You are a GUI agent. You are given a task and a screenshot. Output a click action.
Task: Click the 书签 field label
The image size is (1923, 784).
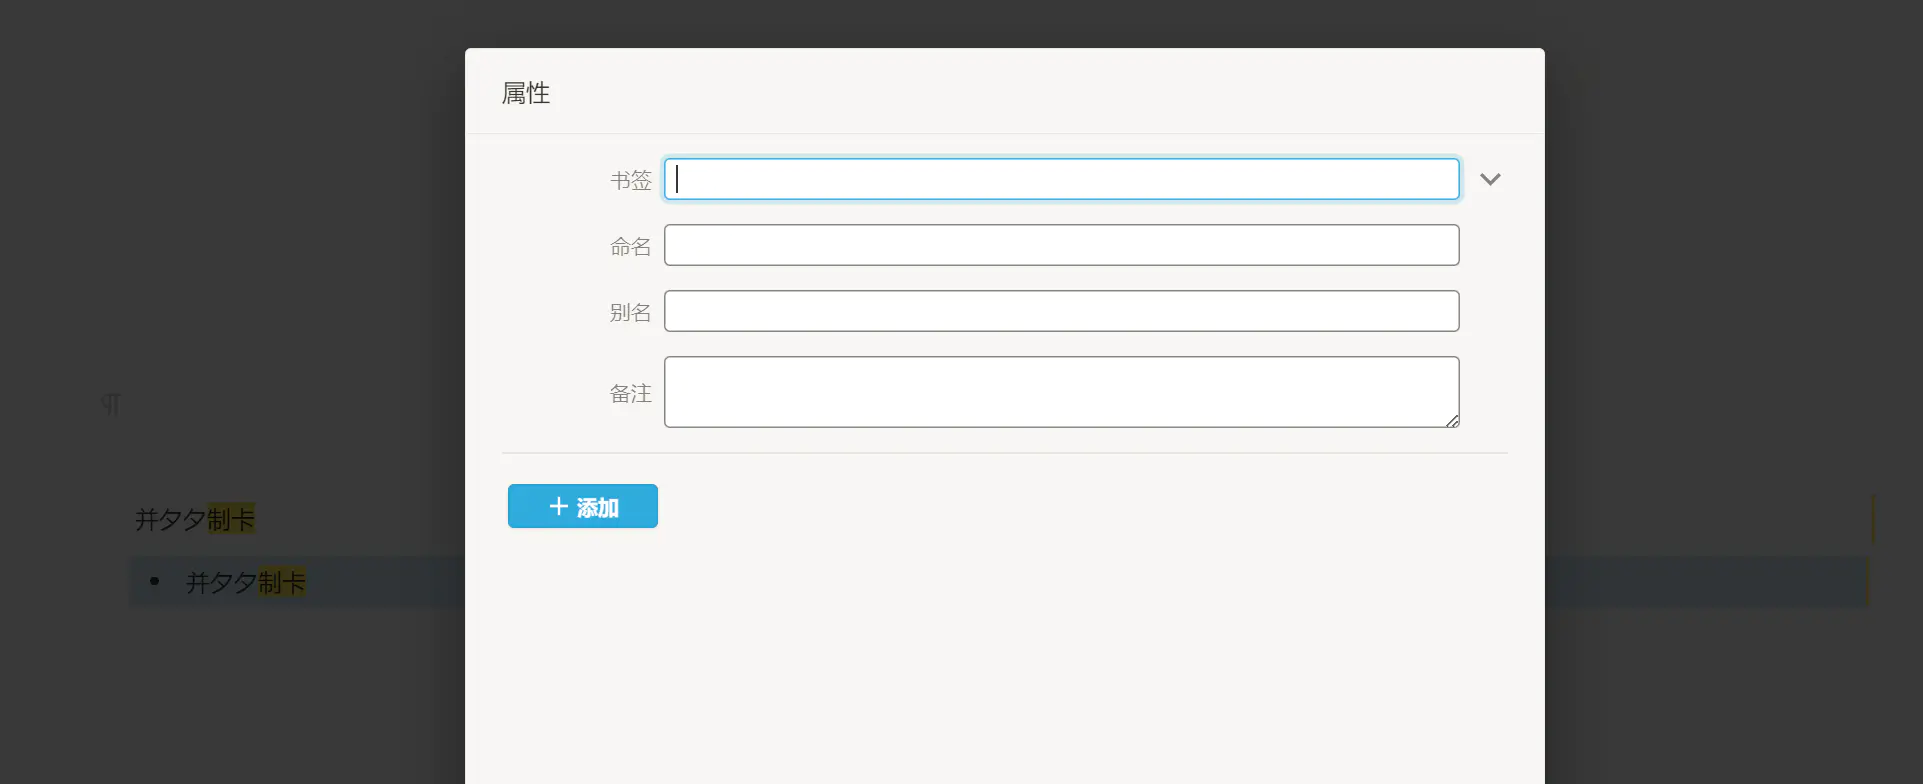point(630,180)
